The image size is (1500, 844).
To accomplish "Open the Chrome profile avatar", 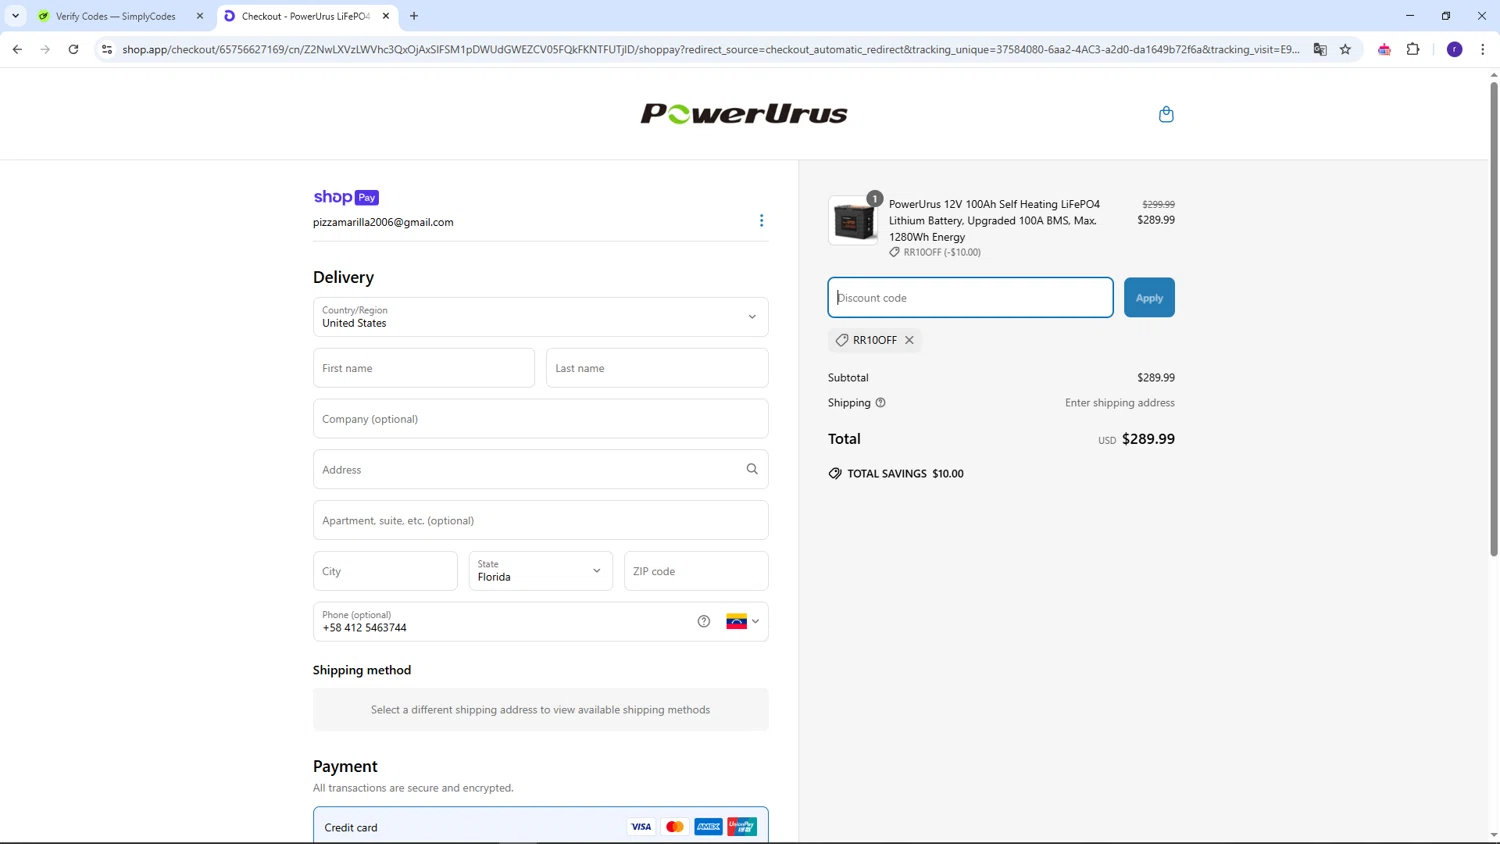I will click(x=1455, y=49).
